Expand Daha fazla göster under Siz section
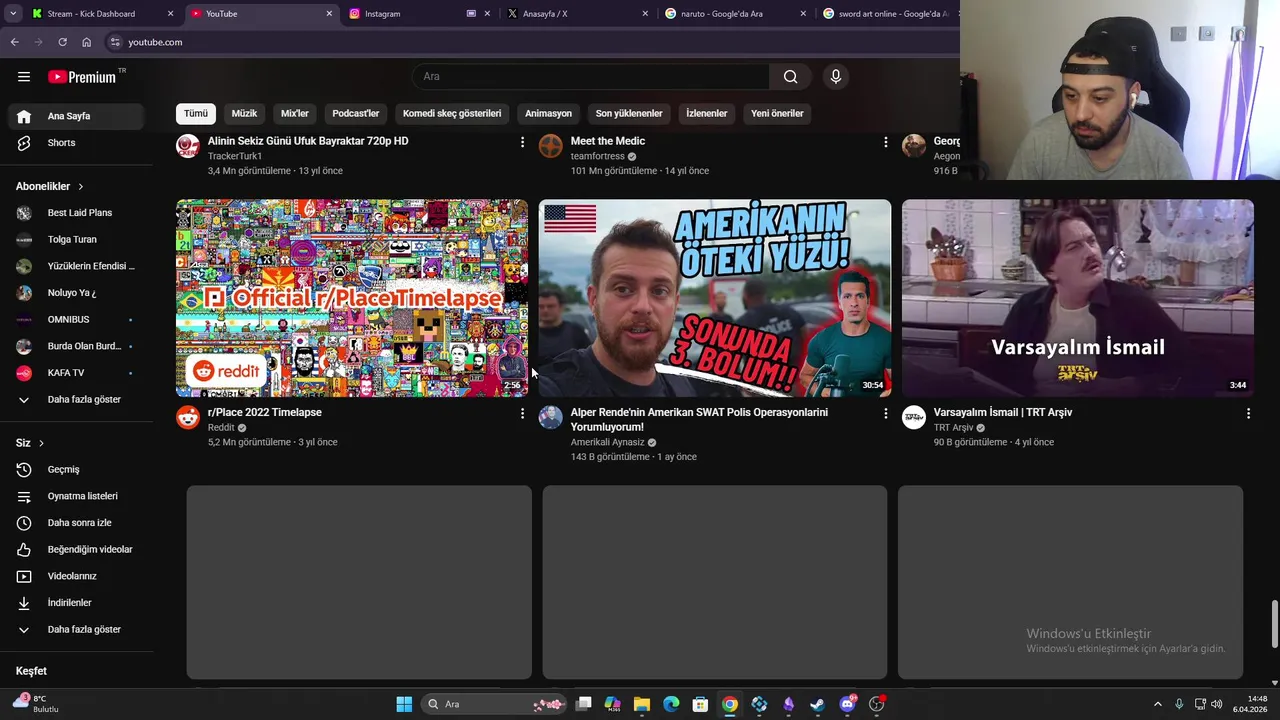 (x=77, y=629)
